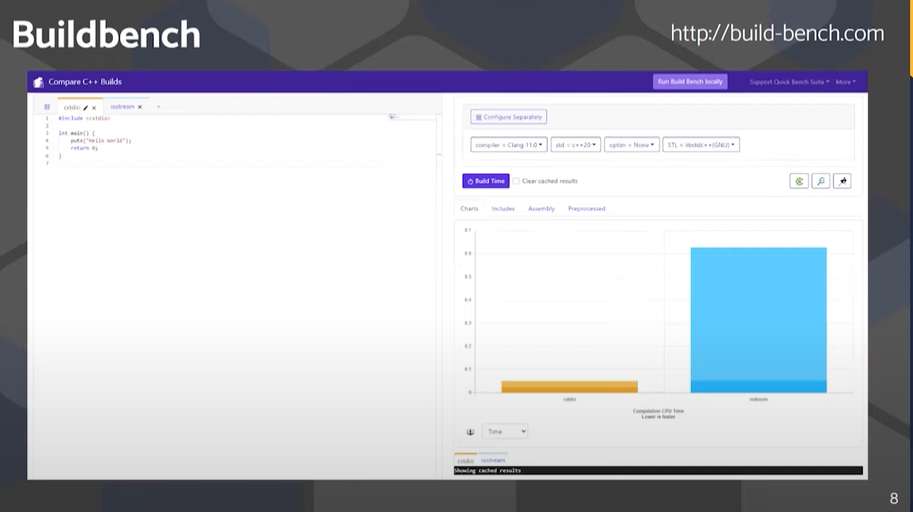Open the STL = libstdc++(GNU) dropdown
Screen dimensions: 913x512
click(x=701, y=145)
